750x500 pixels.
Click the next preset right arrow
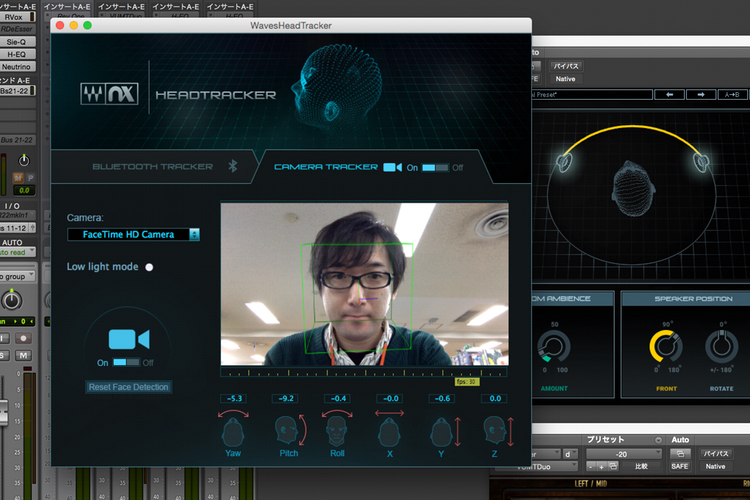(x=701, y=94)
